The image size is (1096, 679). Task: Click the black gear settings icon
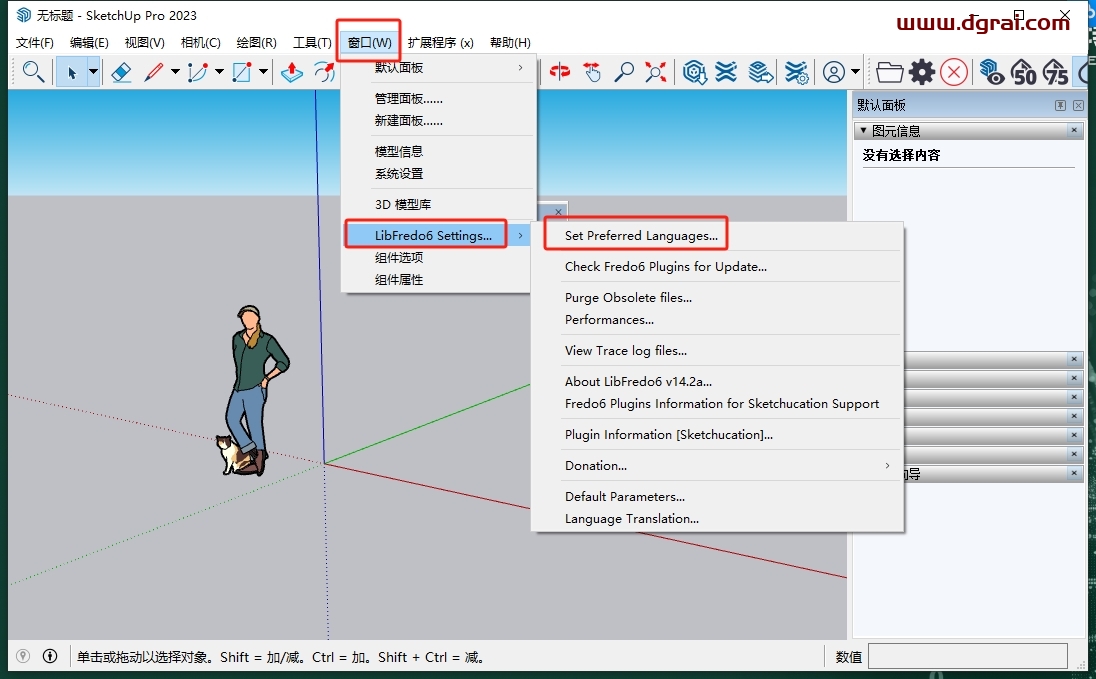922,72
